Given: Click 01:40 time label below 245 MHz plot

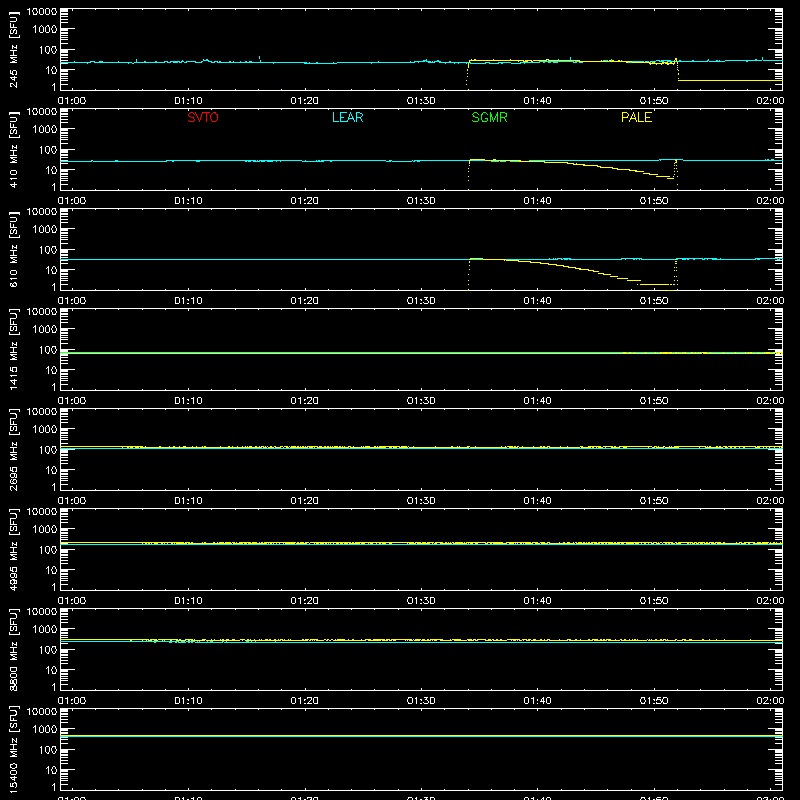Looking at the screenshot, I should [x=537, y=101].
